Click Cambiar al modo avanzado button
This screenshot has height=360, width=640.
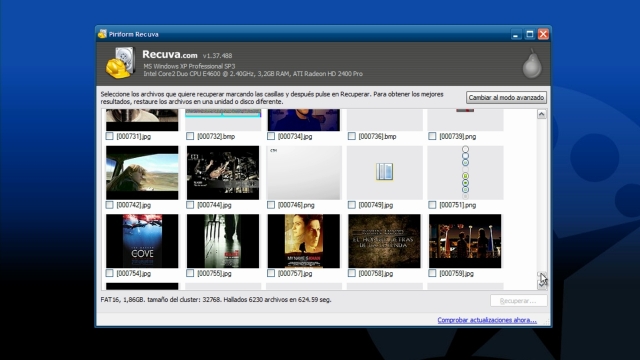506,98
